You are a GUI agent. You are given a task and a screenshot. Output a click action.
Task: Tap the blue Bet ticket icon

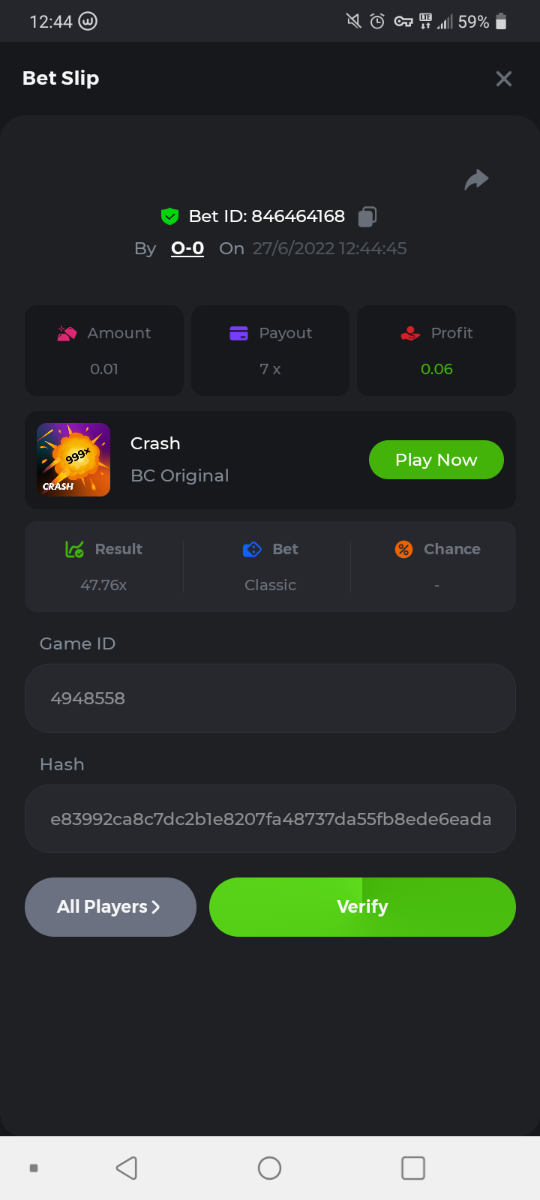coord(252,549)
